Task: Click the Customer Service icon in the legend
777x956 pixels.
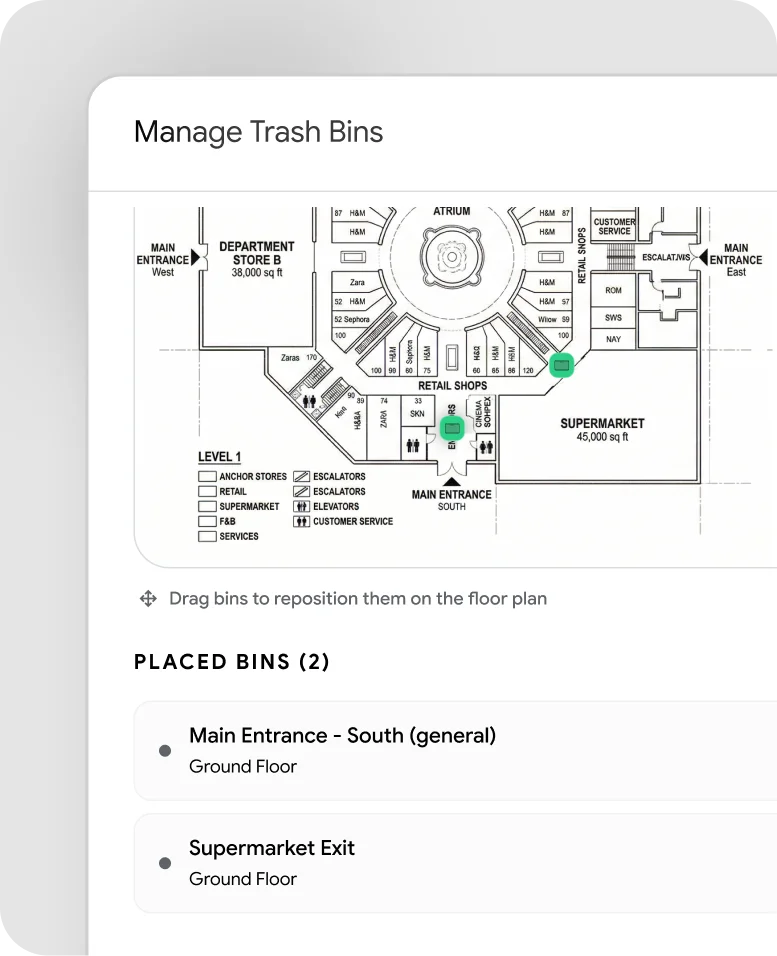Action: [302, 521]
